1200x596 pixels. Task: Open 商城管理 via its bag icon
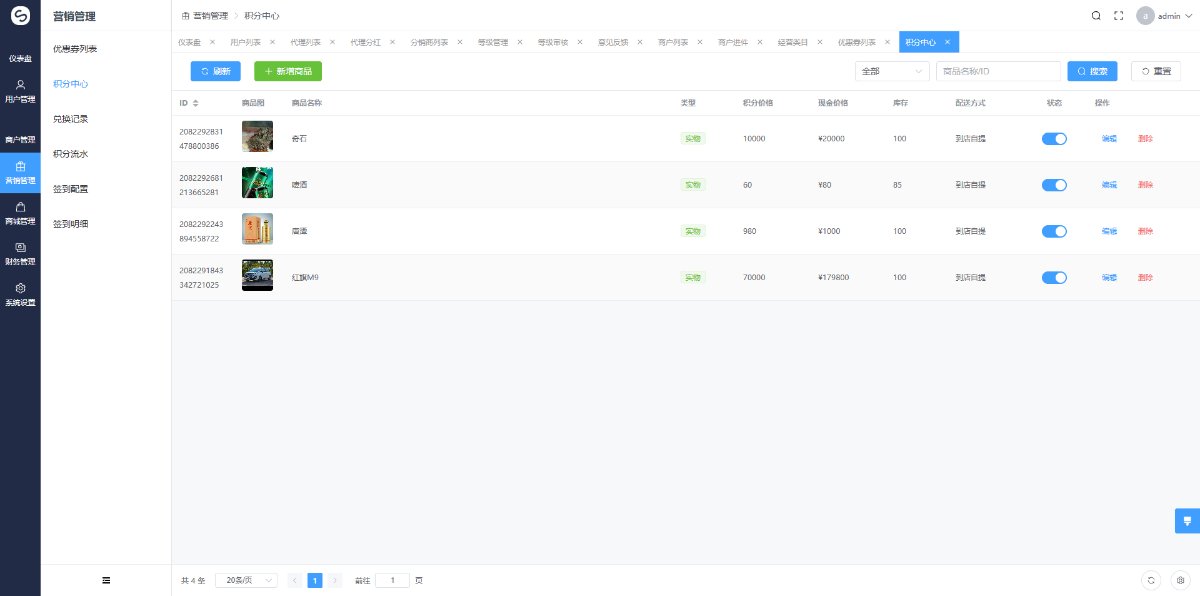20,206
